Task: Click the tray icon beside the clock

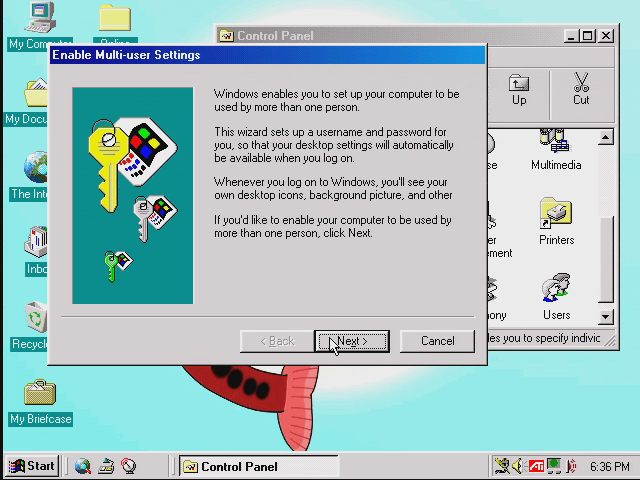Action: pos(572,466)
